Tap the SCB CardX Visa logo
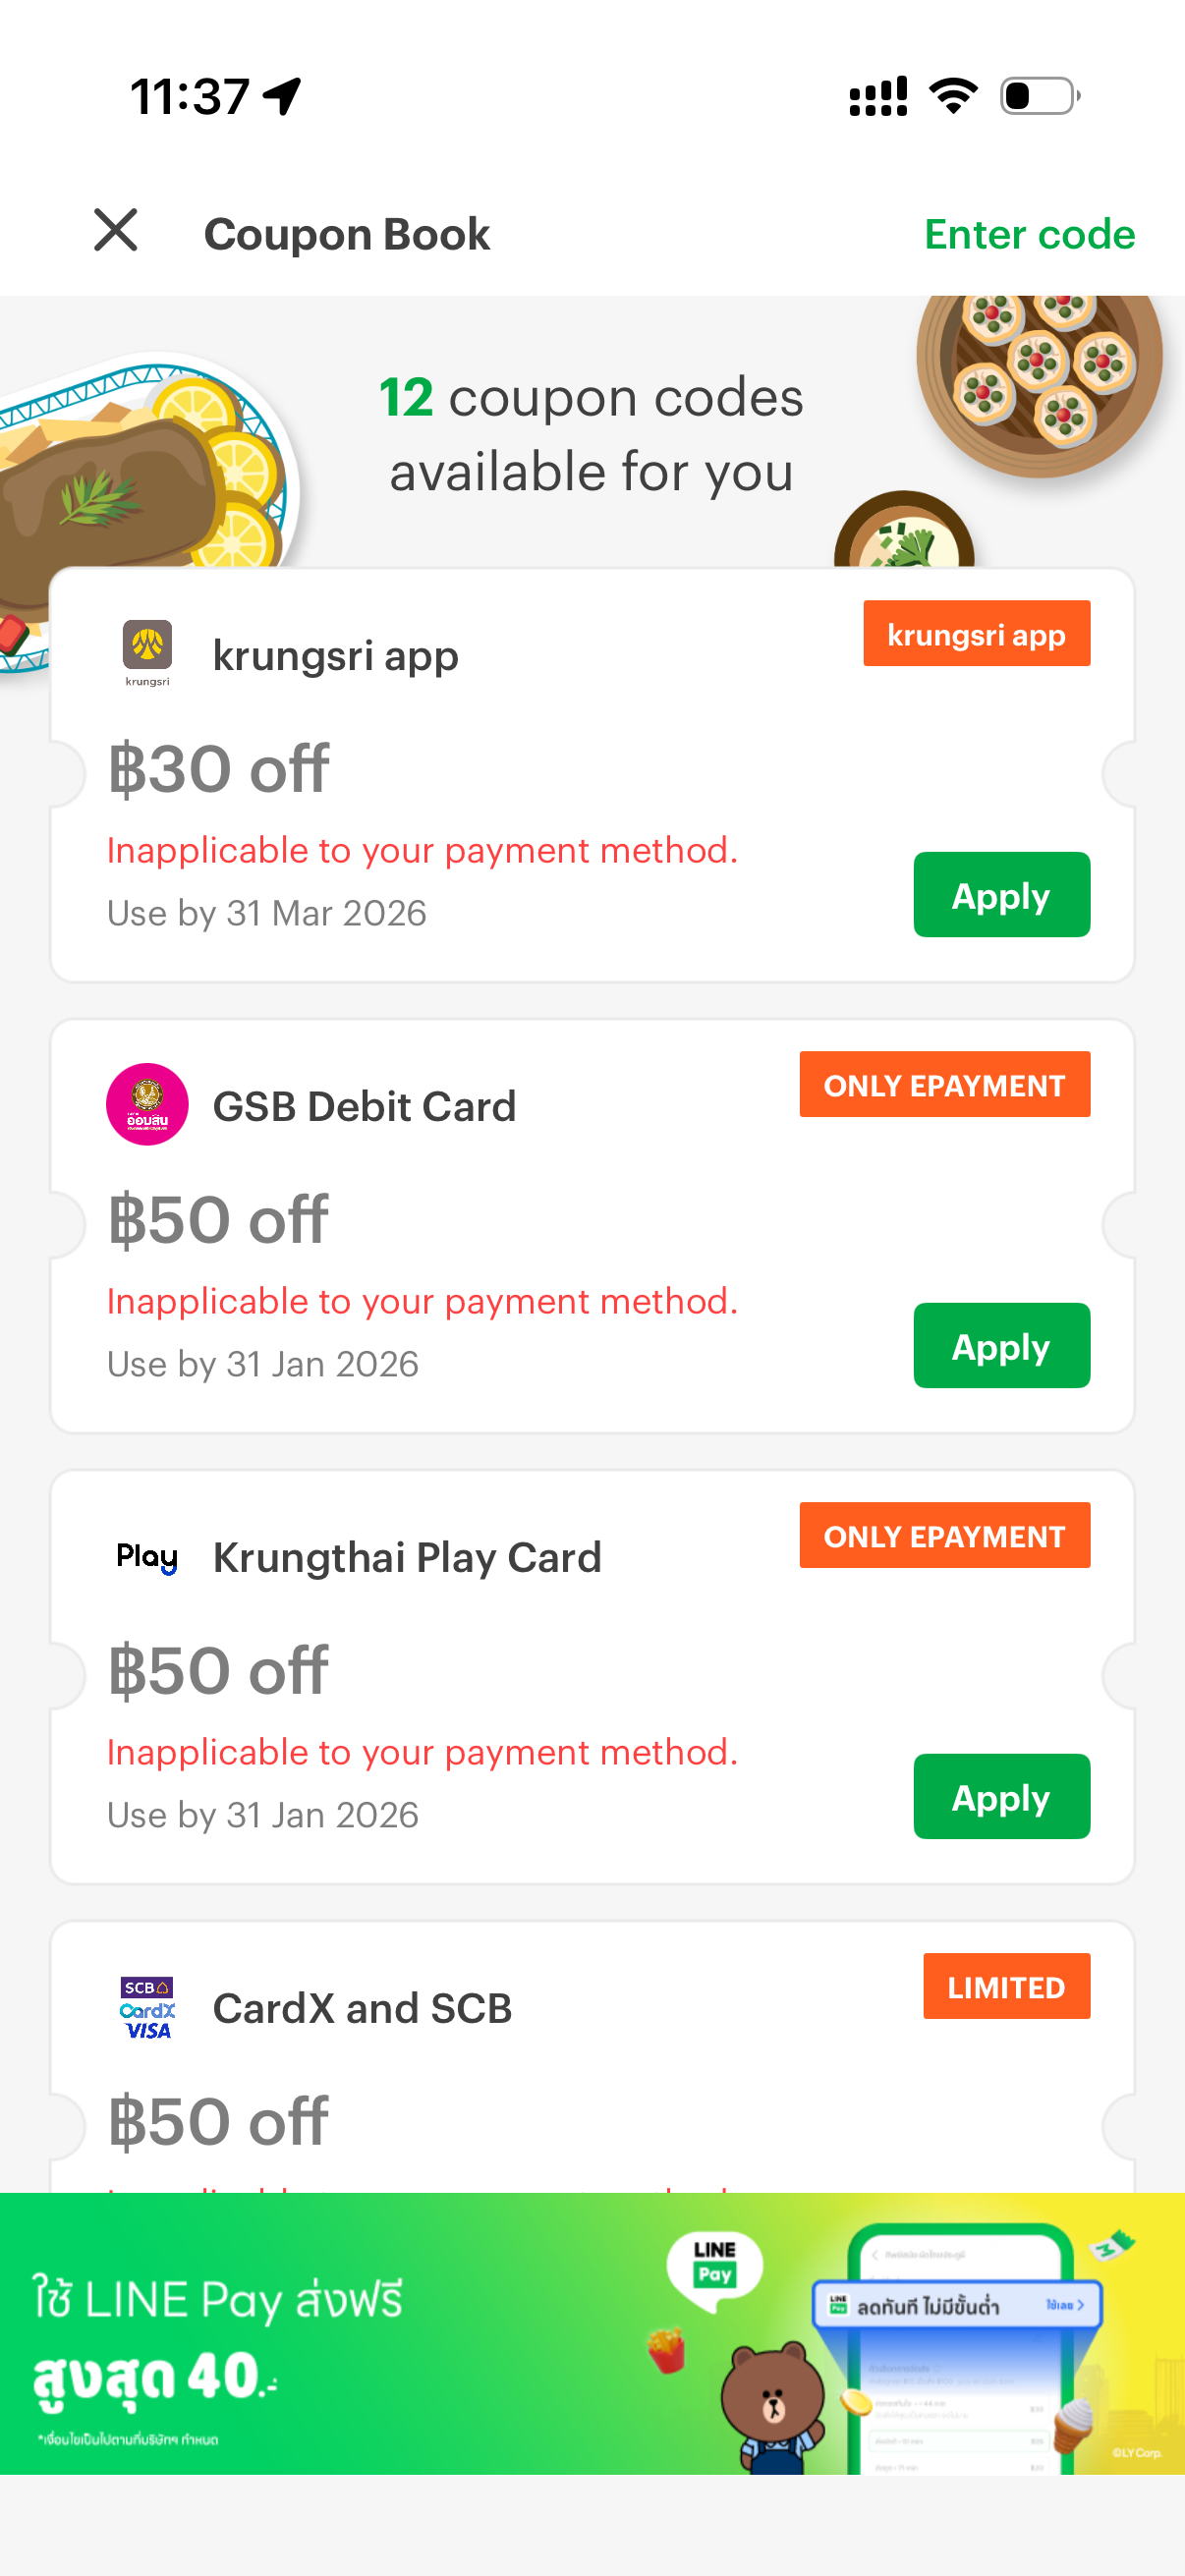 (147, 2007)
